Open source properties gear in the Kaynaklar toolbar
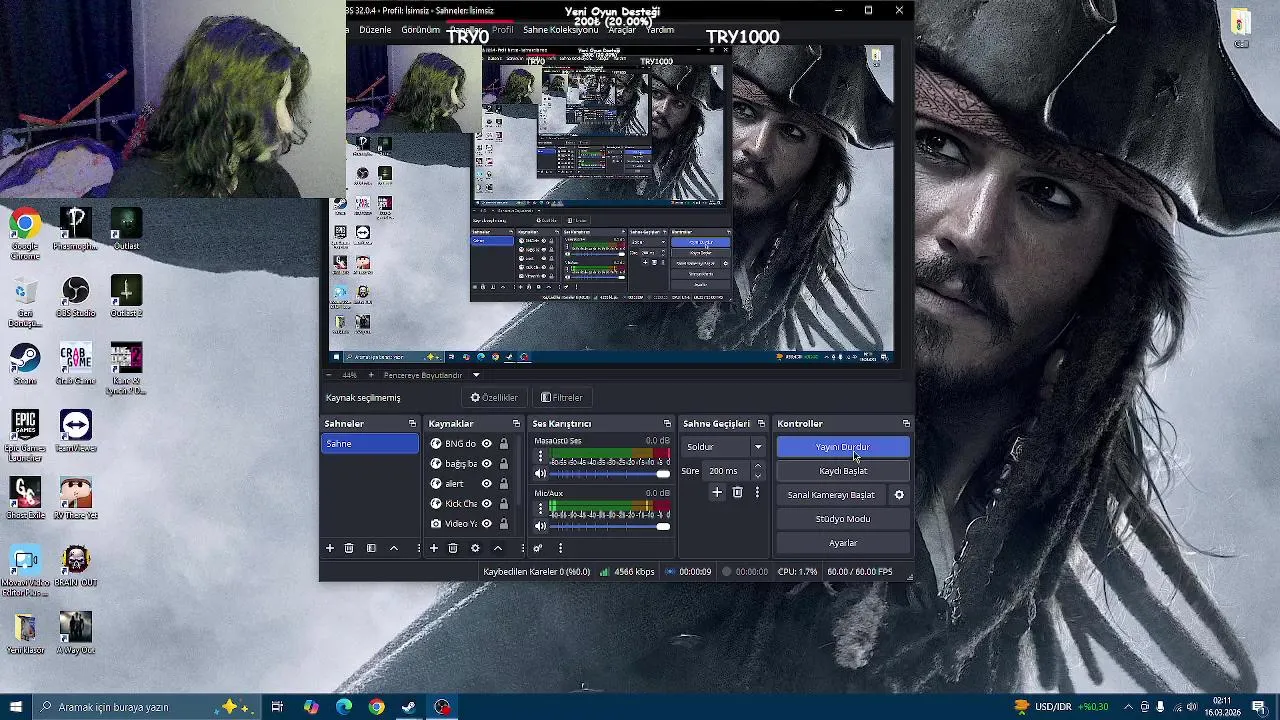 475,548
